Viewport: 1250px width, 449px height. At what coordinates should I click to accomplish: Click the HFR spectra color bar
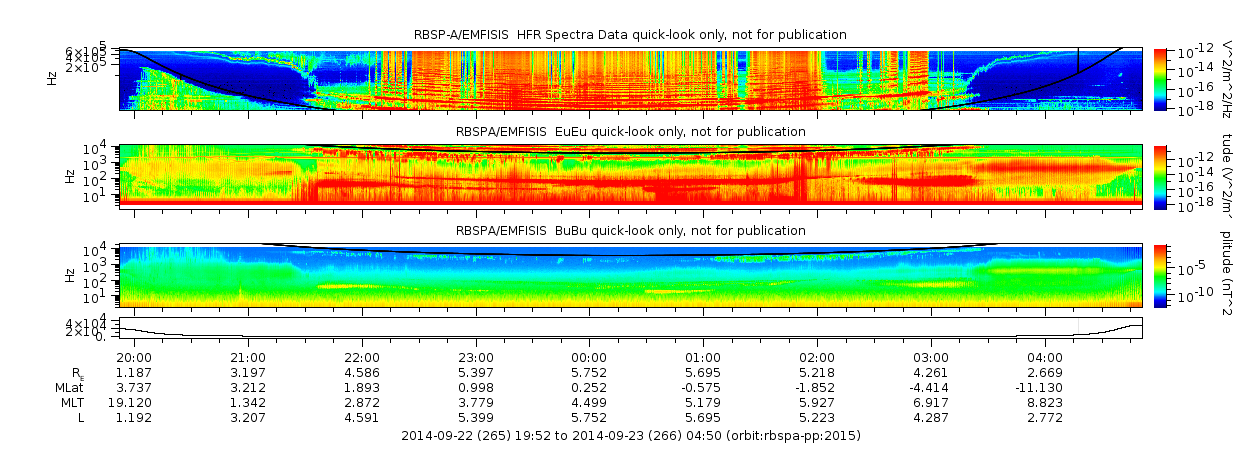pyautogui.click(x=1160, y=78)
